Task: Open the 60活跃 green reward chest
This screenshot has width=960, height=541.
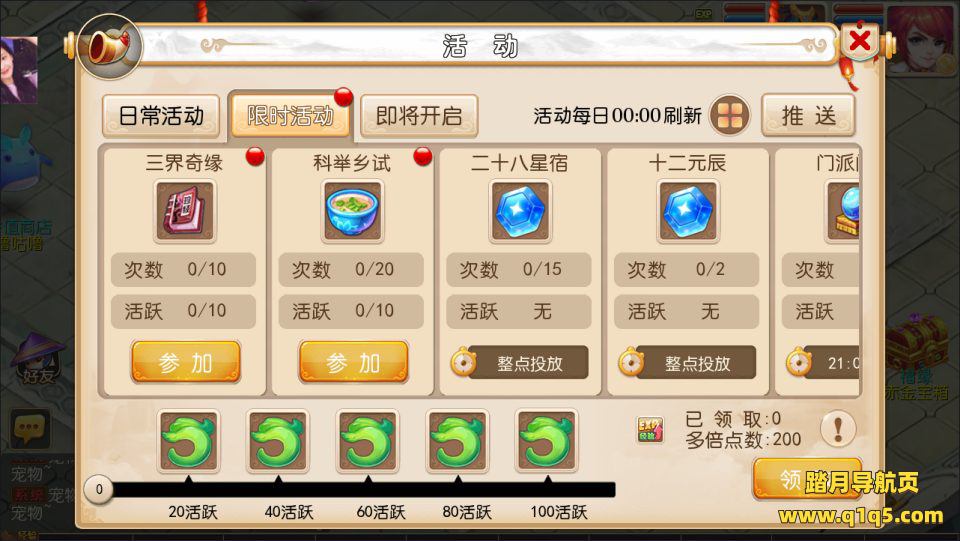Action: [x=367, y=441]
